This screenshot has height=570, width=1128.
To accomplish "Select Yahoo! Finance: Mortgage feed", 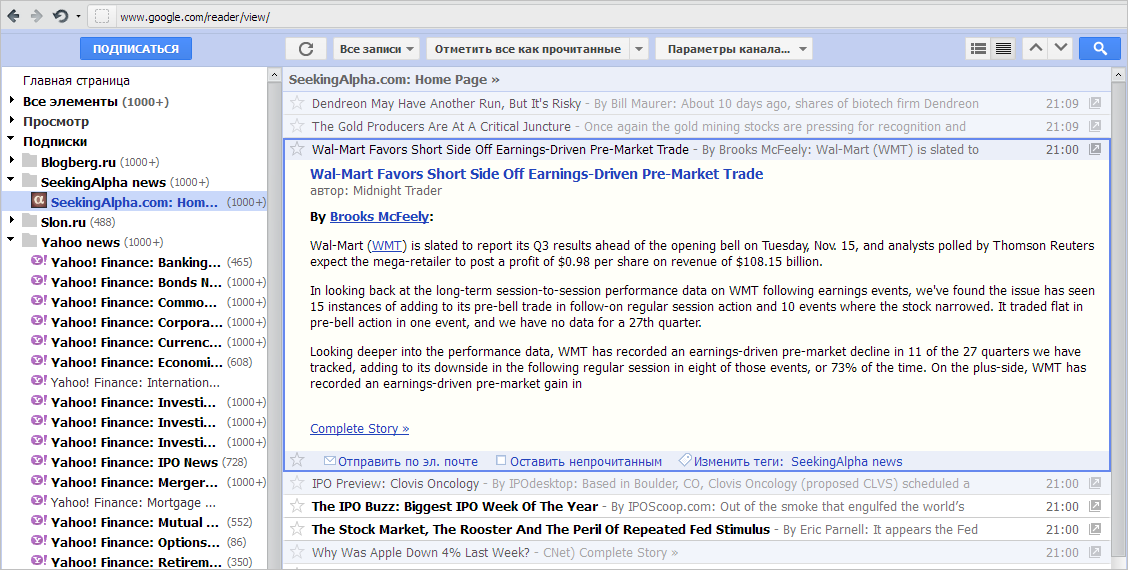I will point(133,502).
